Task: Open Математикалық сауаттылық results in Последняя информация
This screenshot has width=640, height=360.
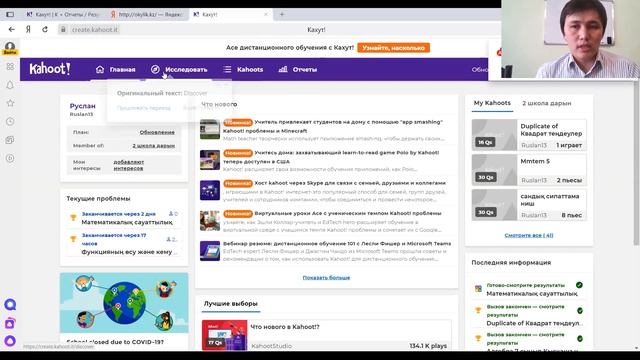Action: point(532,293)
